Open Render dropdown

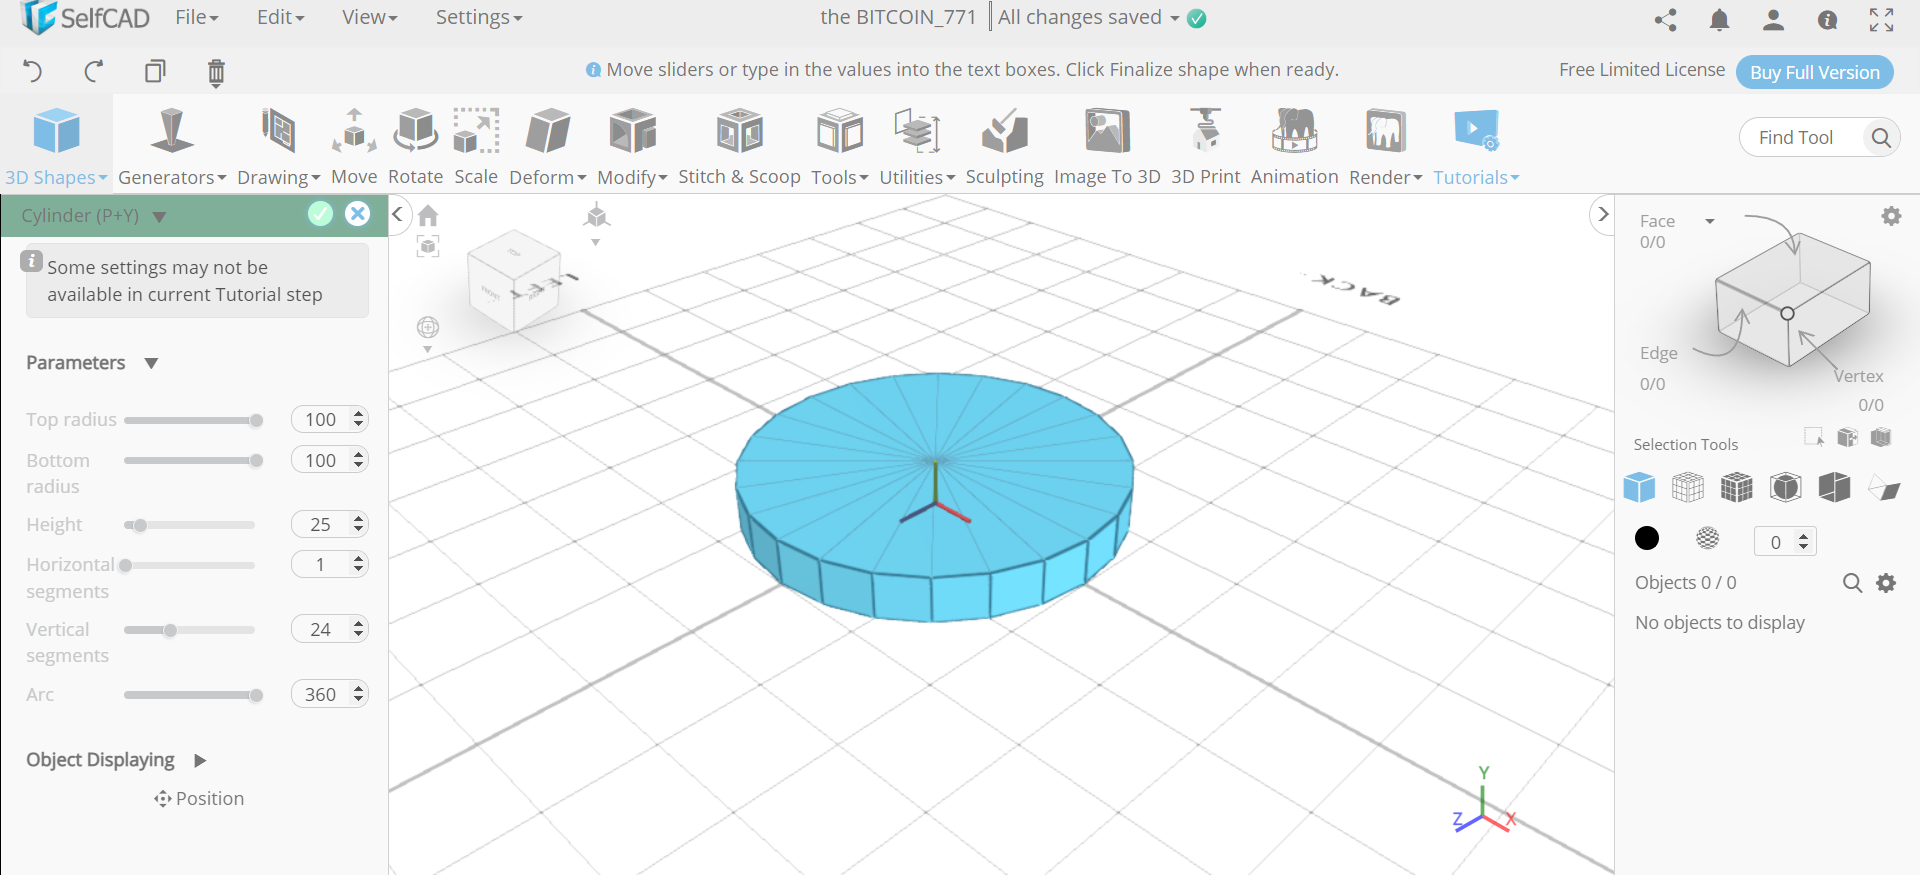1385,147
